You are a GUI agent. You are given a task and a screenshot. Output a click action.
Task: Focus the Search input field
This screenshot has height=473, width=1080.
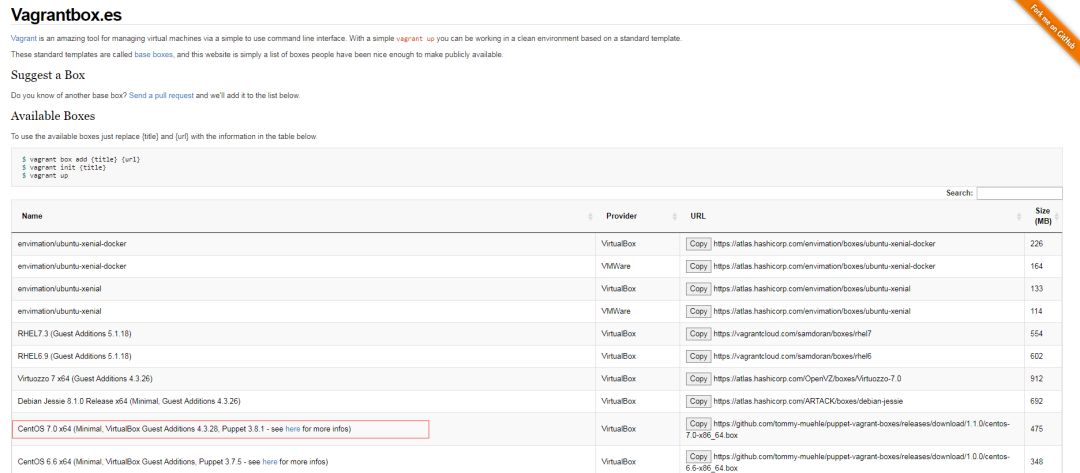(x=1019, y=193)
